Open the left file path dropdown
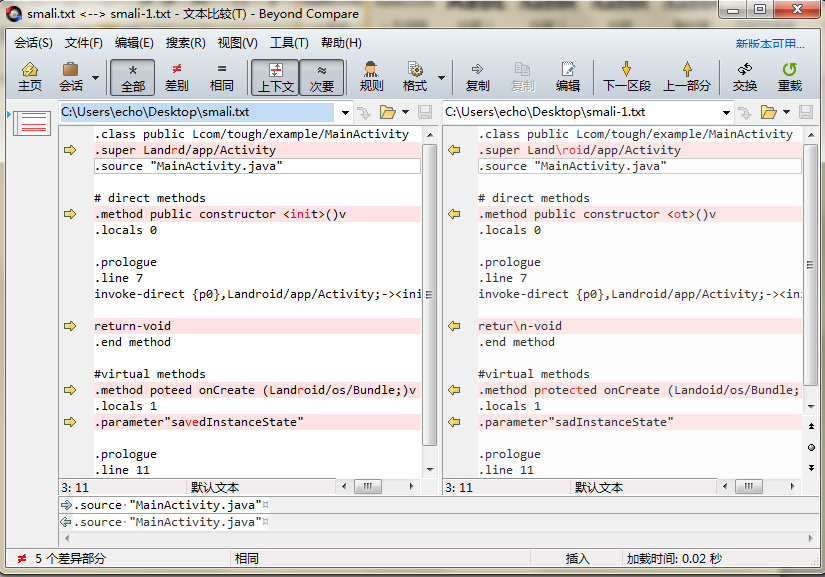Screen dimensions: 825x577 click(344, 113)
